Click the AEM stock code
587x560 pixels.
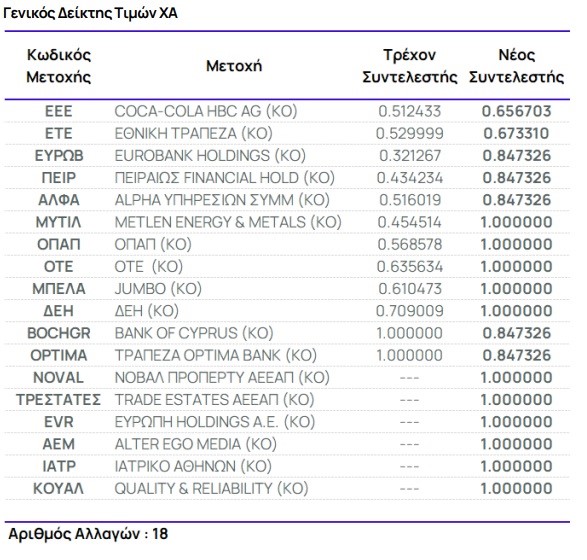(59, 444)
